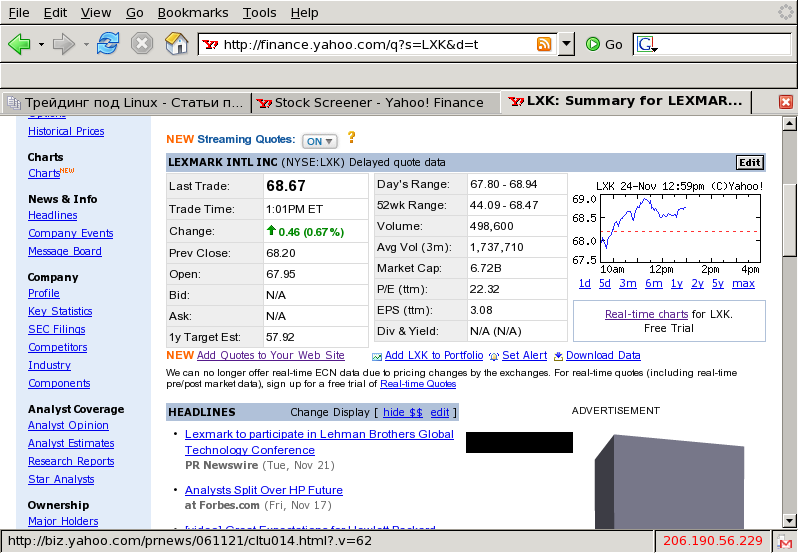
Task: Select the 5d chart range link
Action: pyautogui.click(x=605, y=283)
